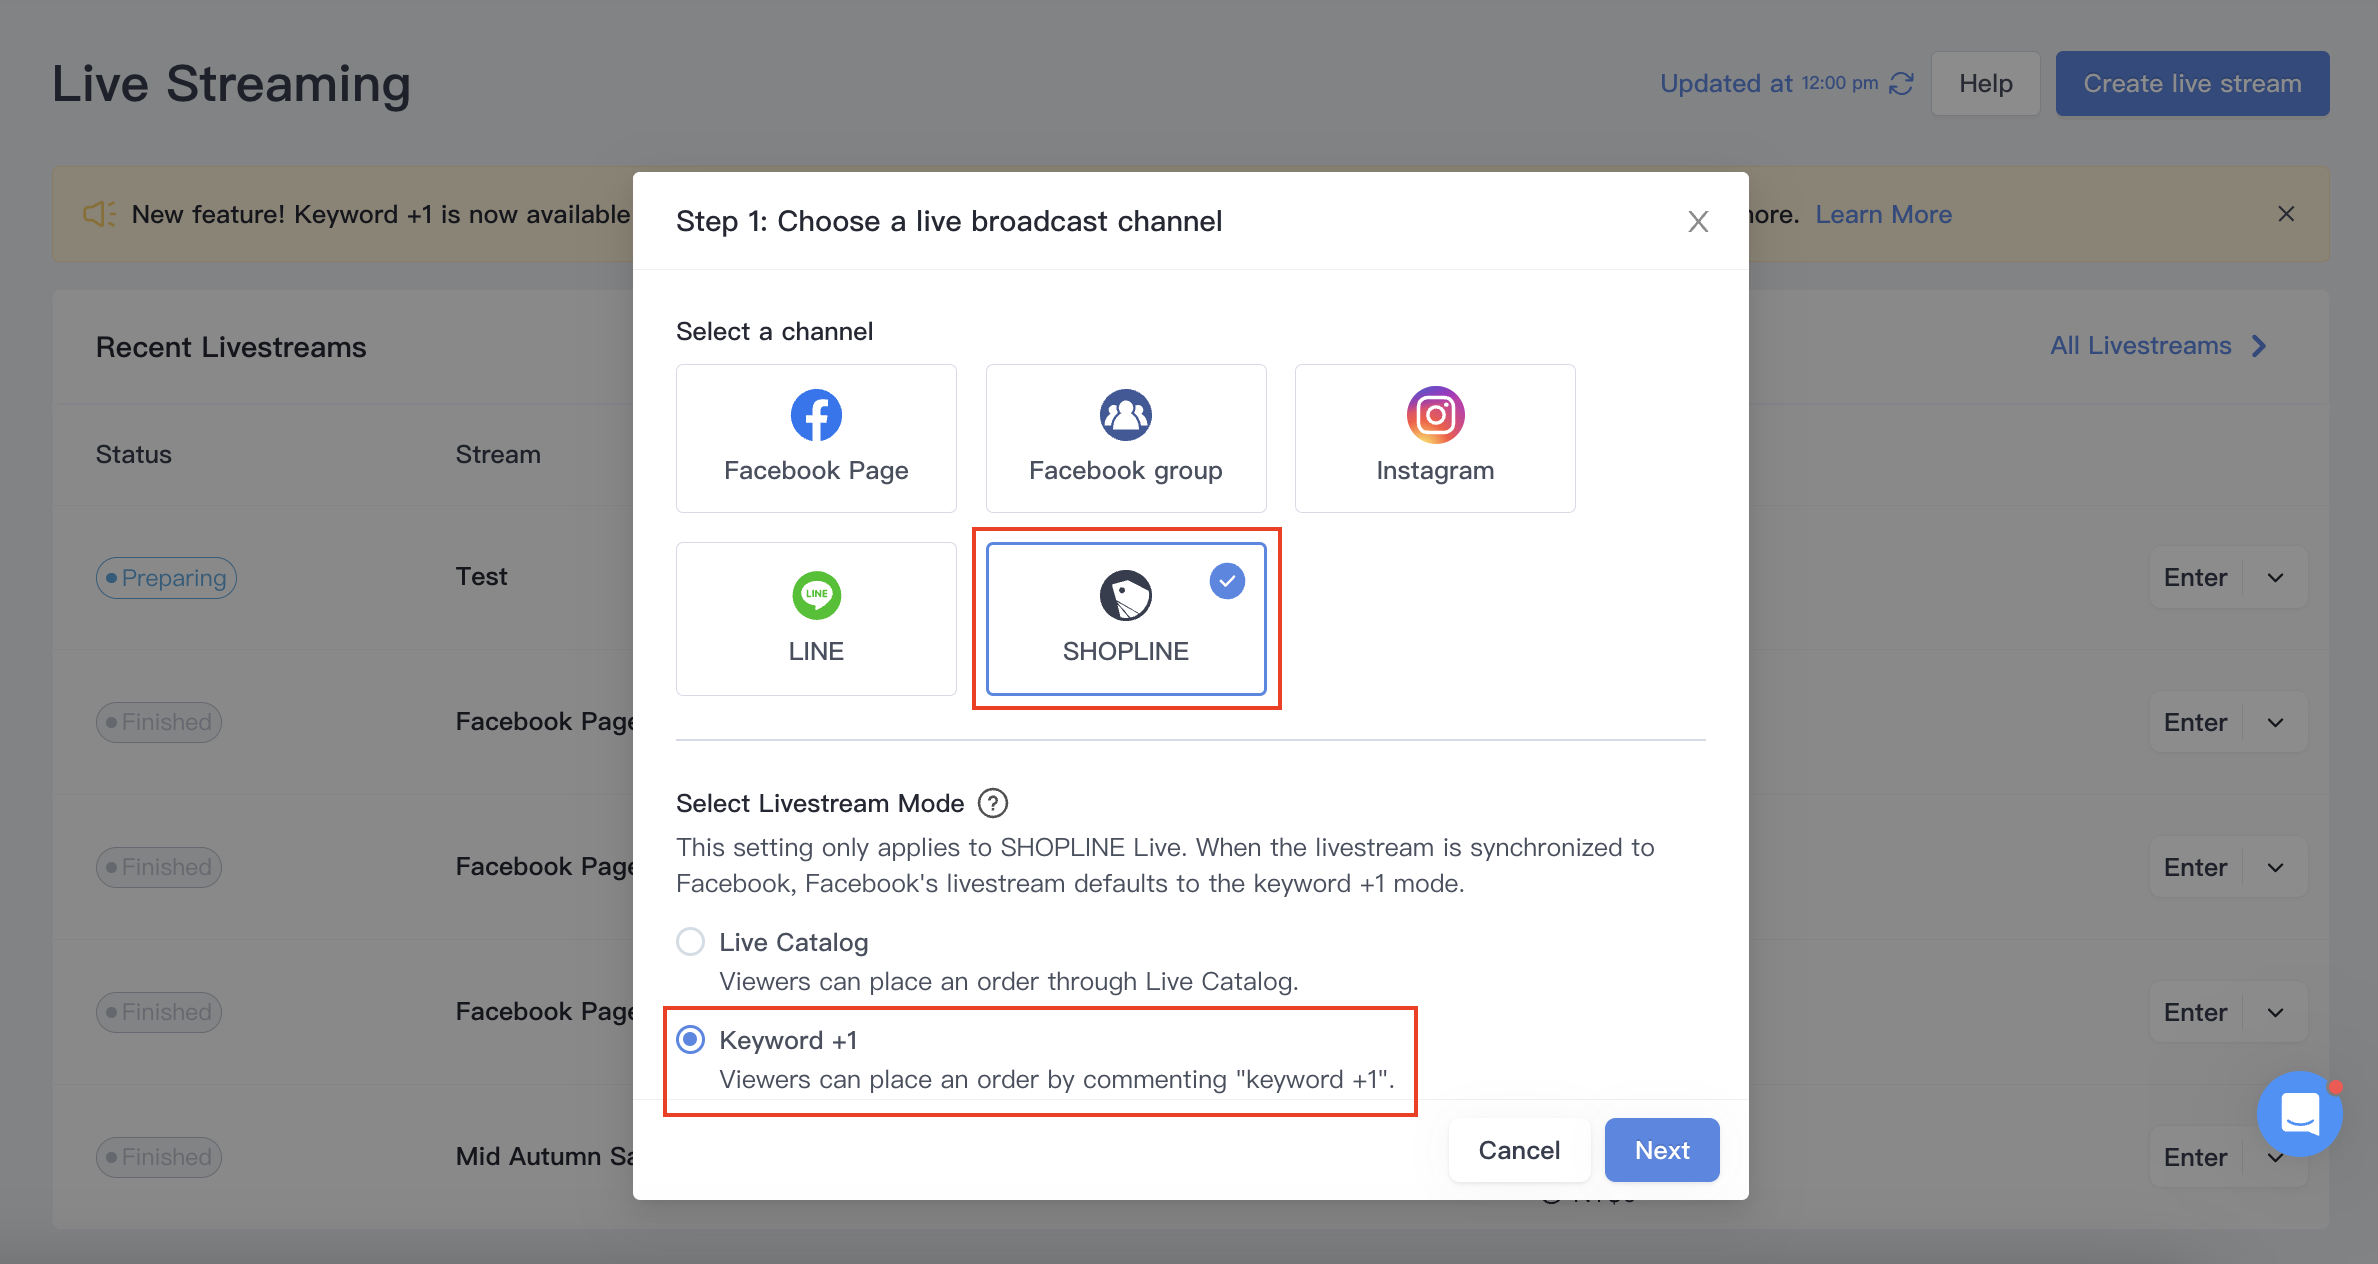This screenshot has width=2378, height=1264.
Task: Click the SHOPLINE channel logo
Action: tap(1125, 596)
